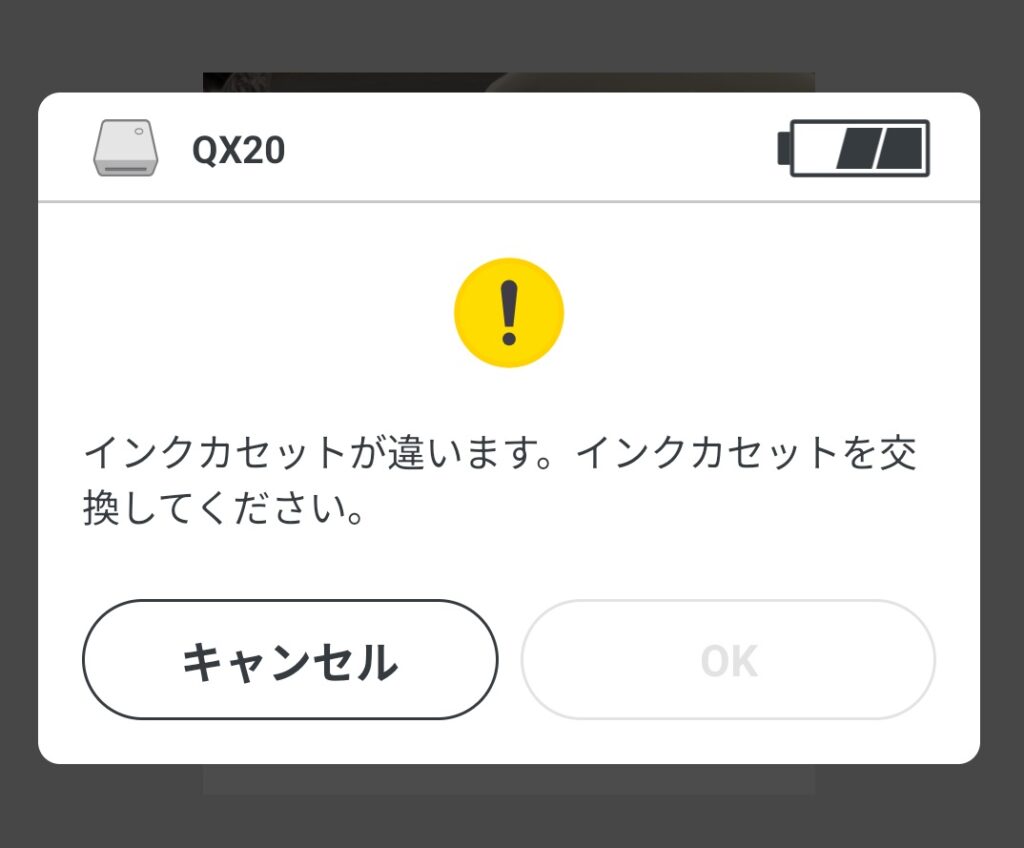Tap the dimmed photo preview behind dialog
The image size is (1024, 848).
coord(509,82)
